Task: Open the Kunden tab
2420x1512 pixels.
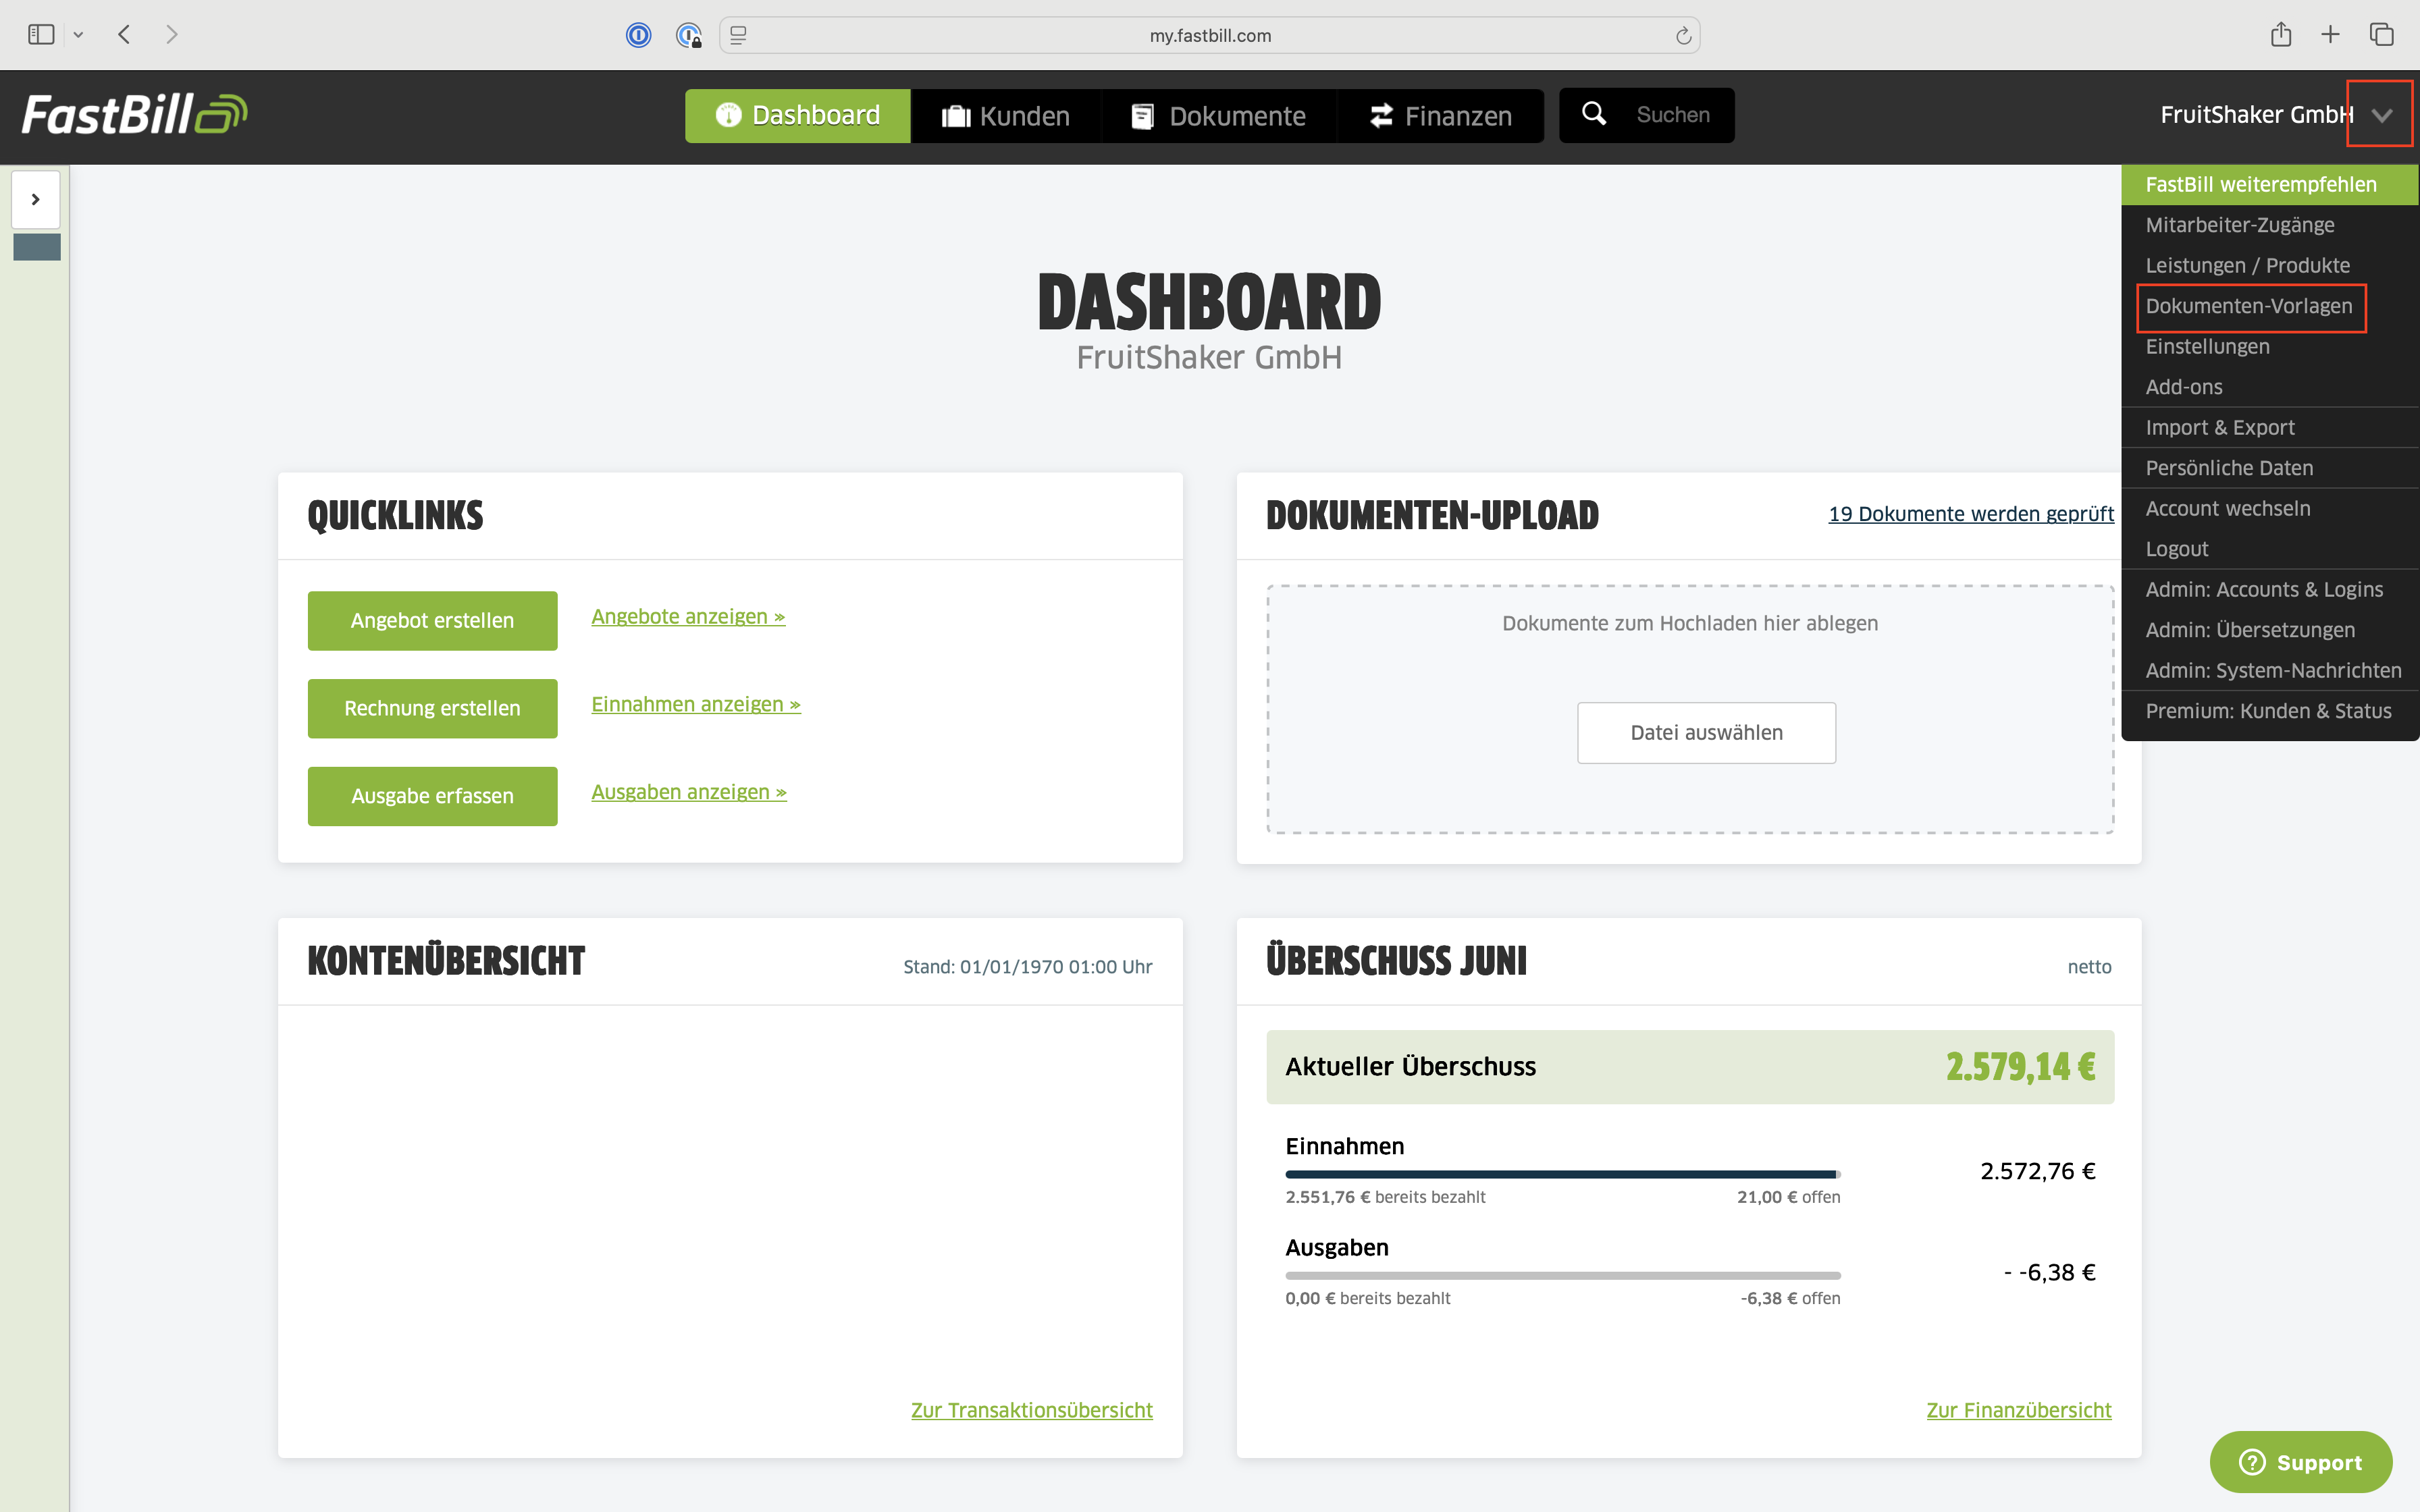Action: [x=1005, y=116]
